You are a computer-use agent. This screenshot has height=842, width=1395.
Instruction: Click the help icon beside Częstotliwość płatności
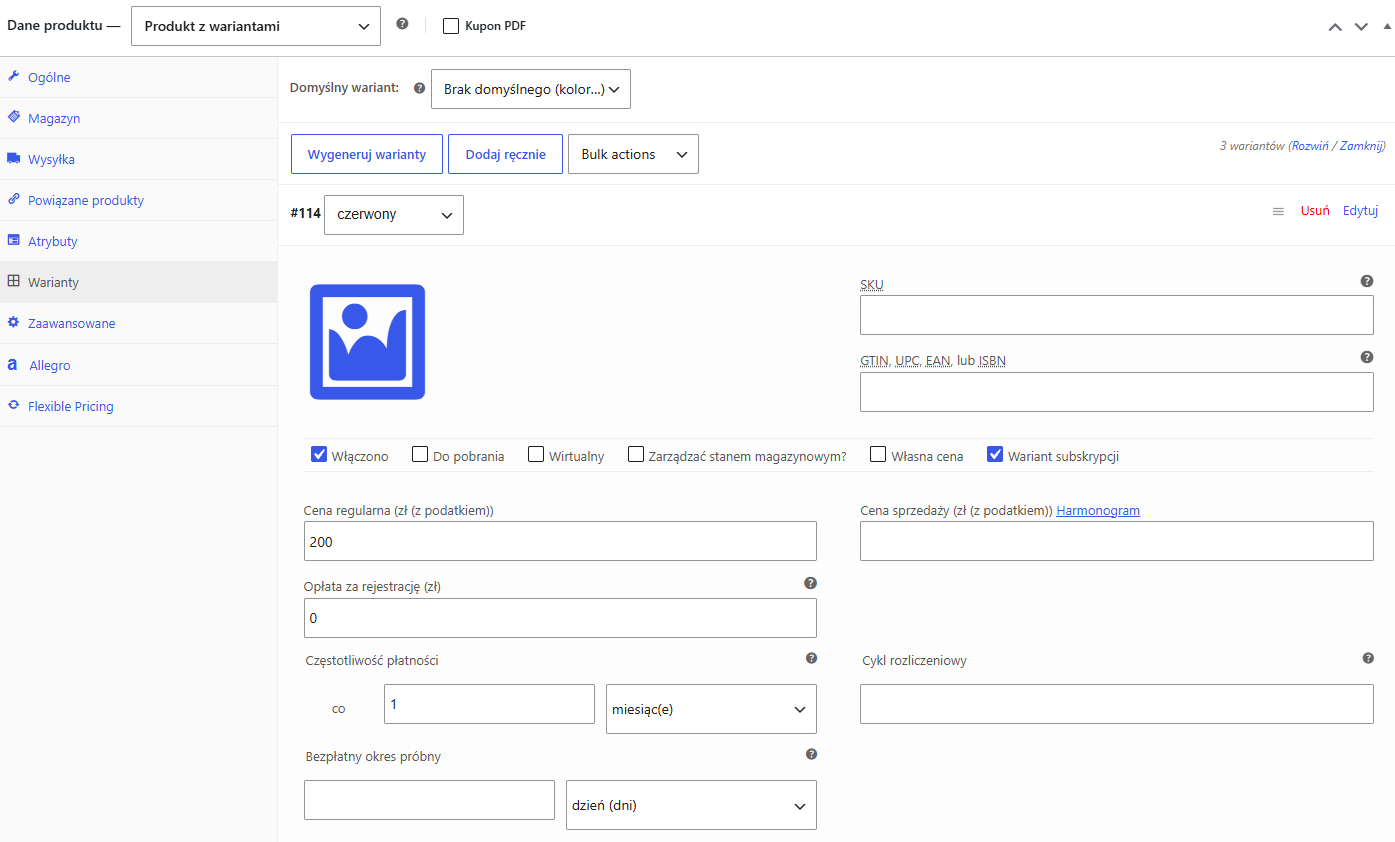coord(811,658)
